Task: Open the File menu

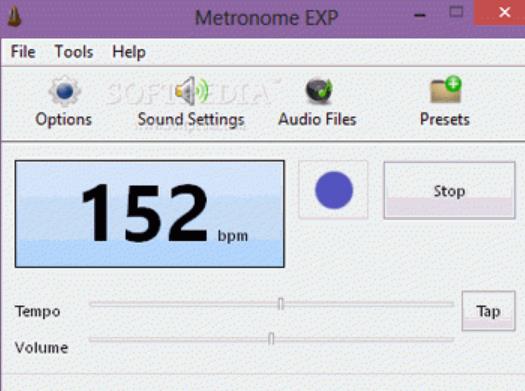Action: pos(23,52)
